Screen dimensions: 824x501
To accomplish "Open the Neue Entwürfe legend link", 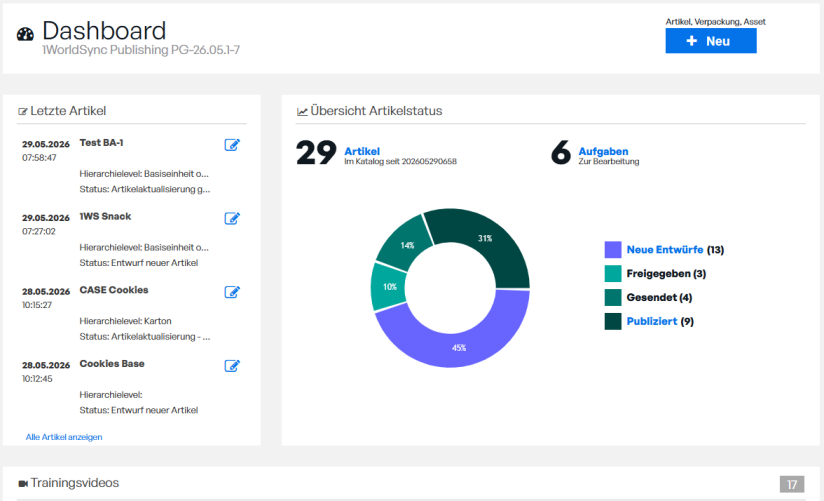I will (665, 250).
